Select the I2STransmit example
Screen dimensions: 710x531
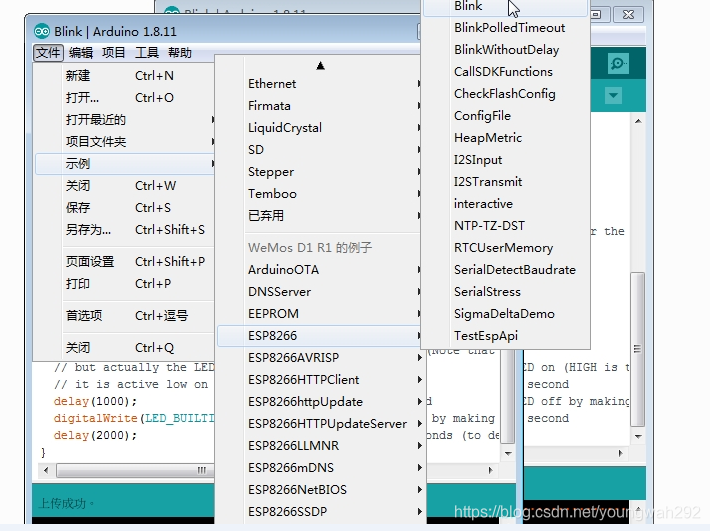click(x=506, y=182)
